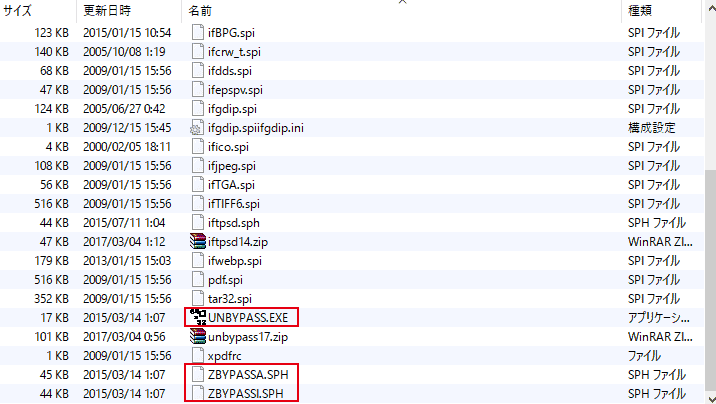The height and width of the screenshot is (404, 716).
Task: Click the scroll down arrow of scrollbar
Action: pos(711,399)
